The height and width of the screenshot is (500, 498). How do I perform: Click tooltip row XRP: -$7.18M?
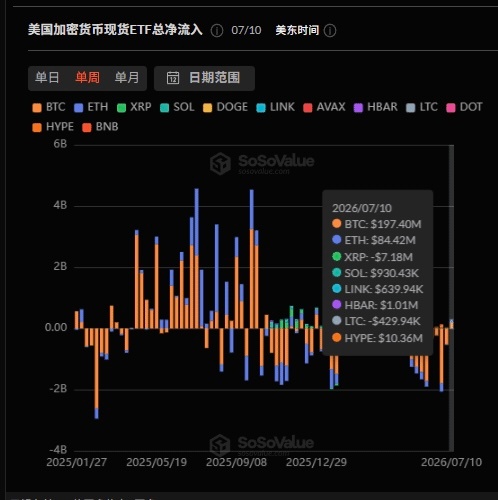pos(373,257)
